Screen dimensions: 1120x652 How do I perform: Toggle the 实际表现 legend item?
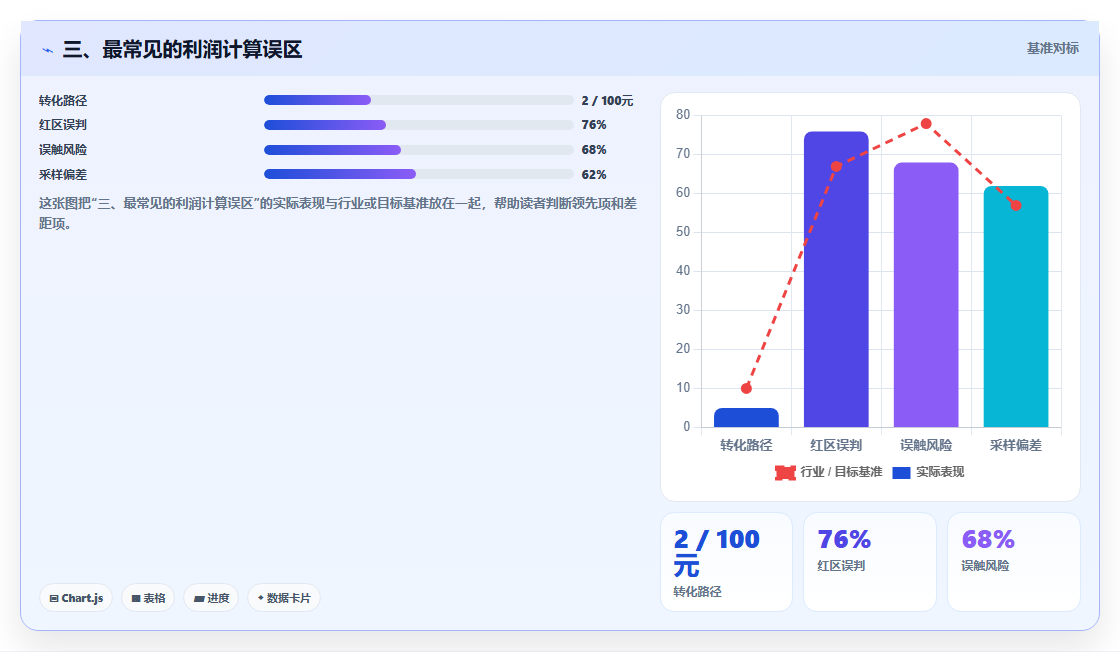click(x=929, y=472)
